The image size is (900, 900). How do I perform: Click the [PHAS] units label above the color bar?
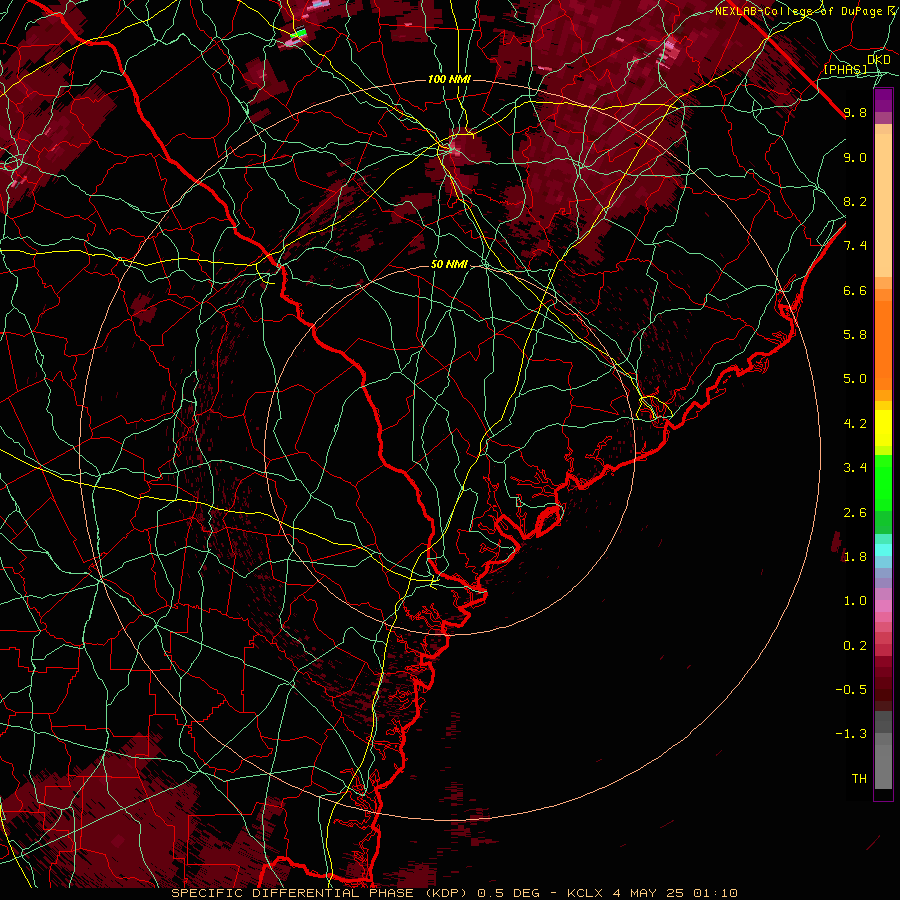[845, 69]
